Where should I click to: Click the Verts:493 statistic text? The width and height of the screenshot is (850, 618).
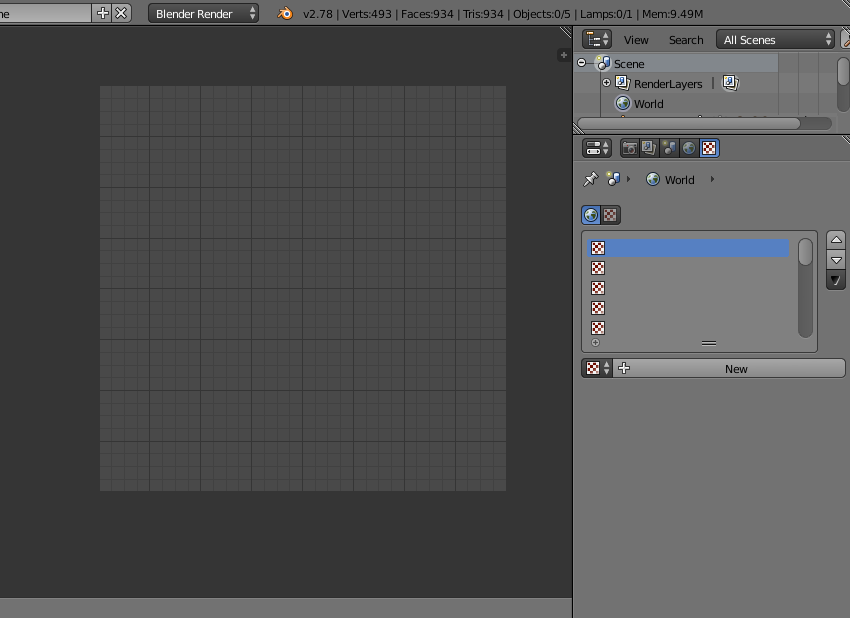coord(366,14)
